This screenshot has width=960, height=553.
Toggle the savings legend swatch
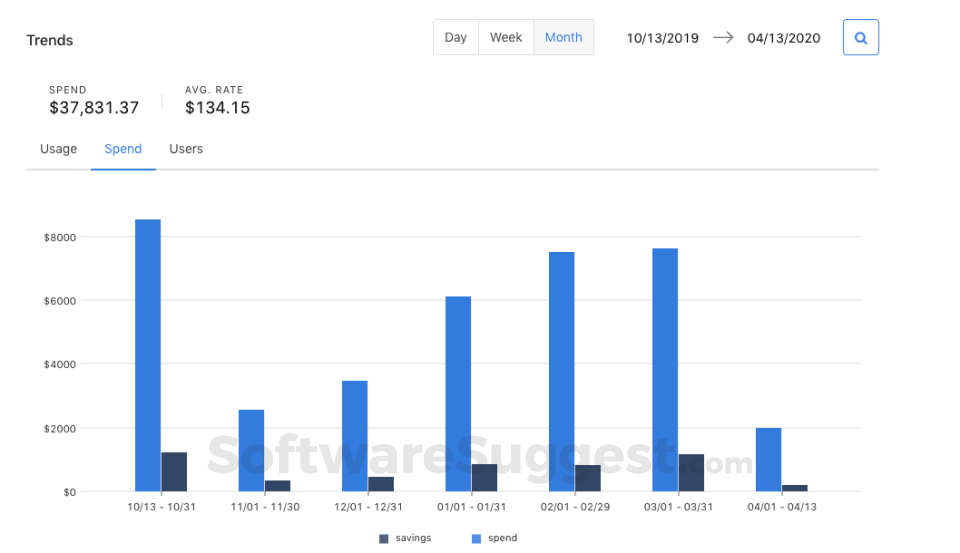click(x=384, y=538)
